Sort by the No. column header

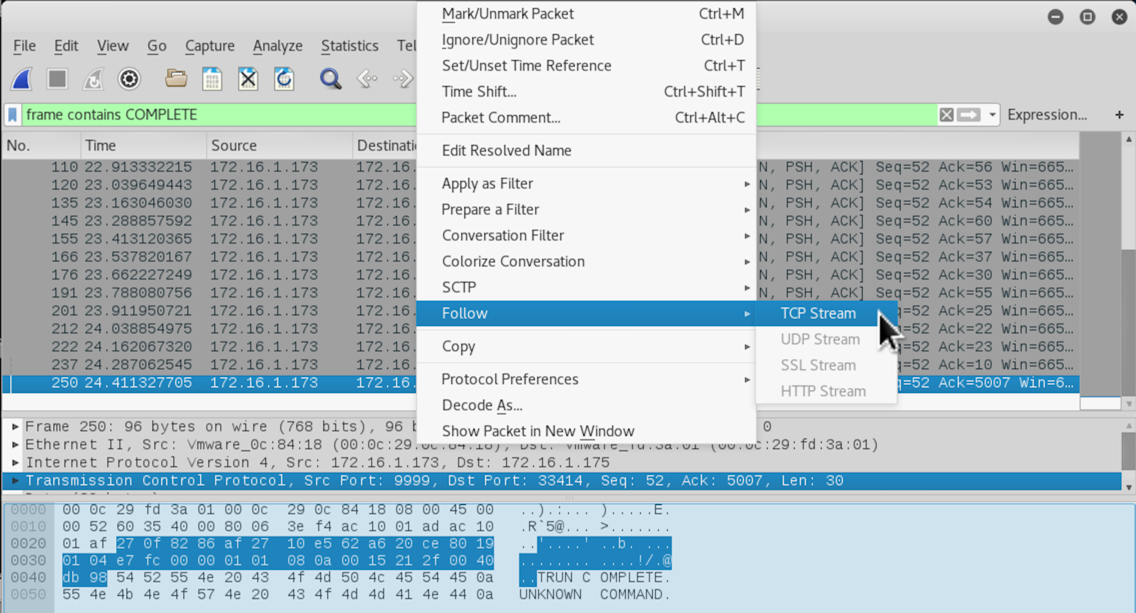(x=41, y=146)
